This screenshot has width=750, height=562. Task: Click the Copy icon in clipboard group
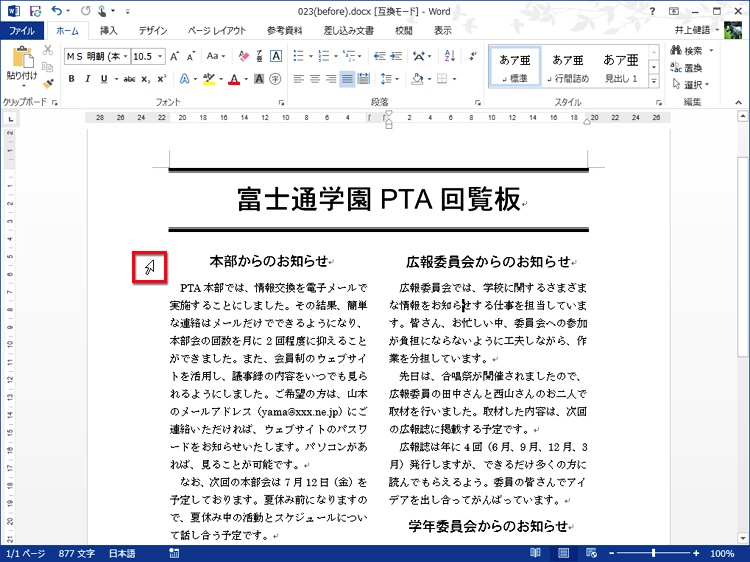coord(48,66)
